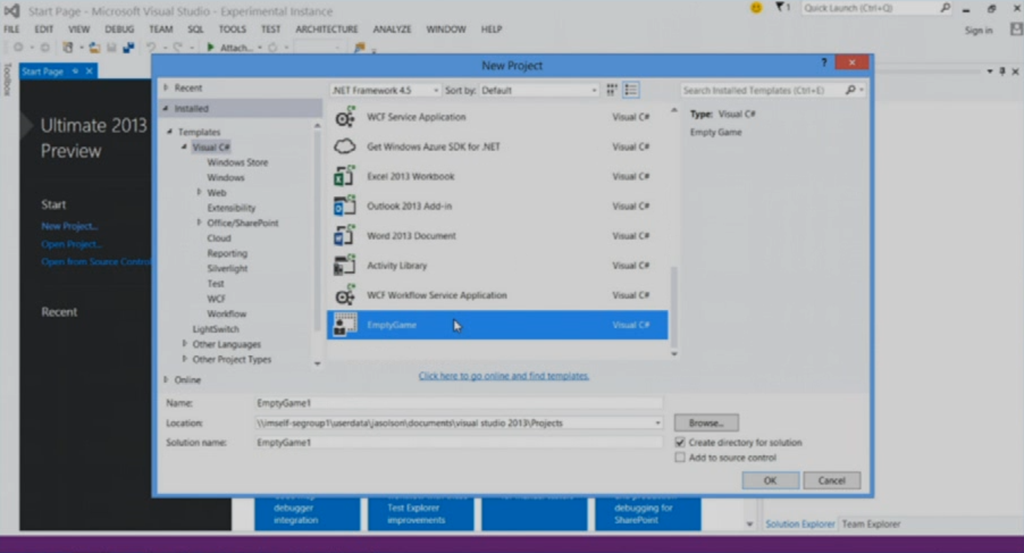The height and width of the screenshot is (553, 1024).
Task: Click the Quick Launch search magnifier icon
Action: (x=945, y=8)
